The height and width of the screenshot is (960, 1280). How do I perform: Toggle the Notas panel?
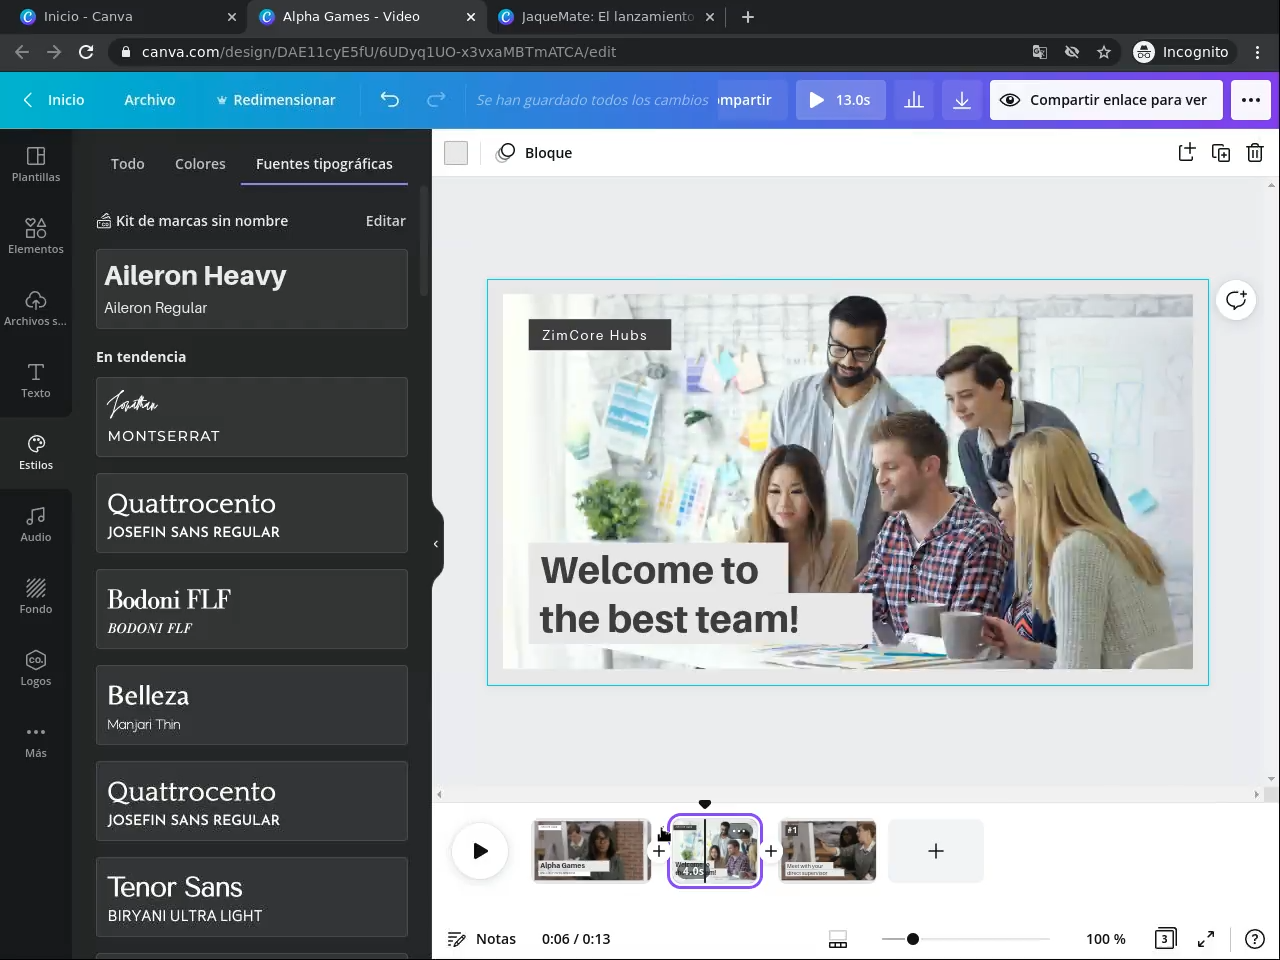(x=482, y=939)
